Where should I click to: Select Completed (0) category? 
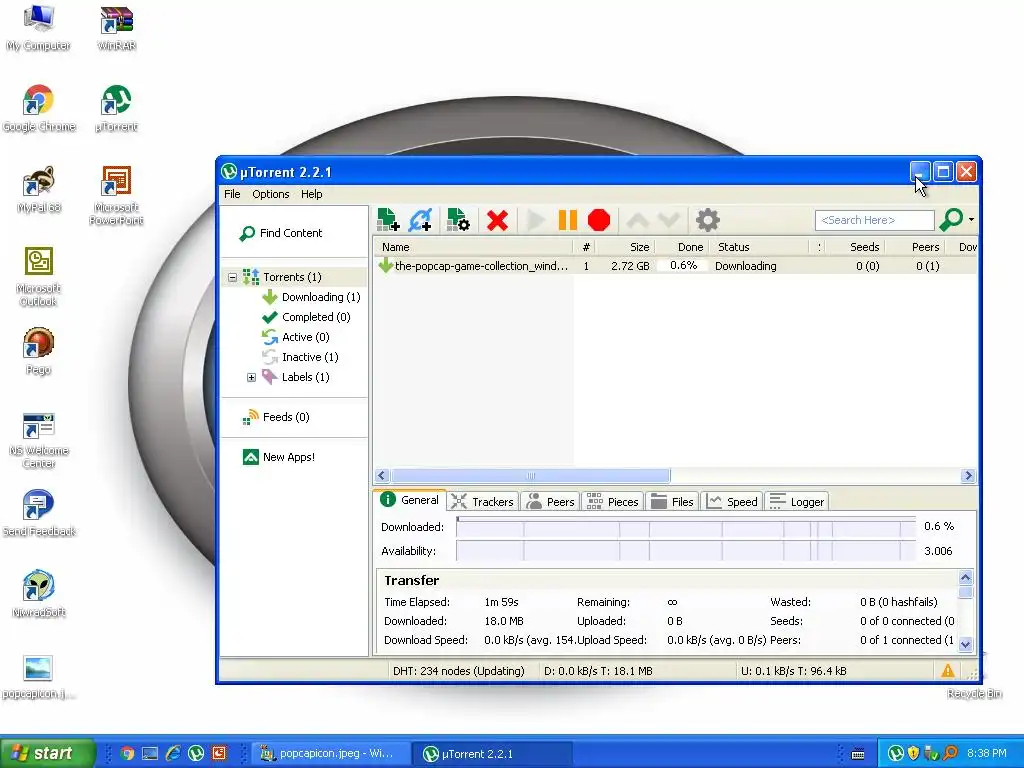pyautogui.click(x=316, y=317)
